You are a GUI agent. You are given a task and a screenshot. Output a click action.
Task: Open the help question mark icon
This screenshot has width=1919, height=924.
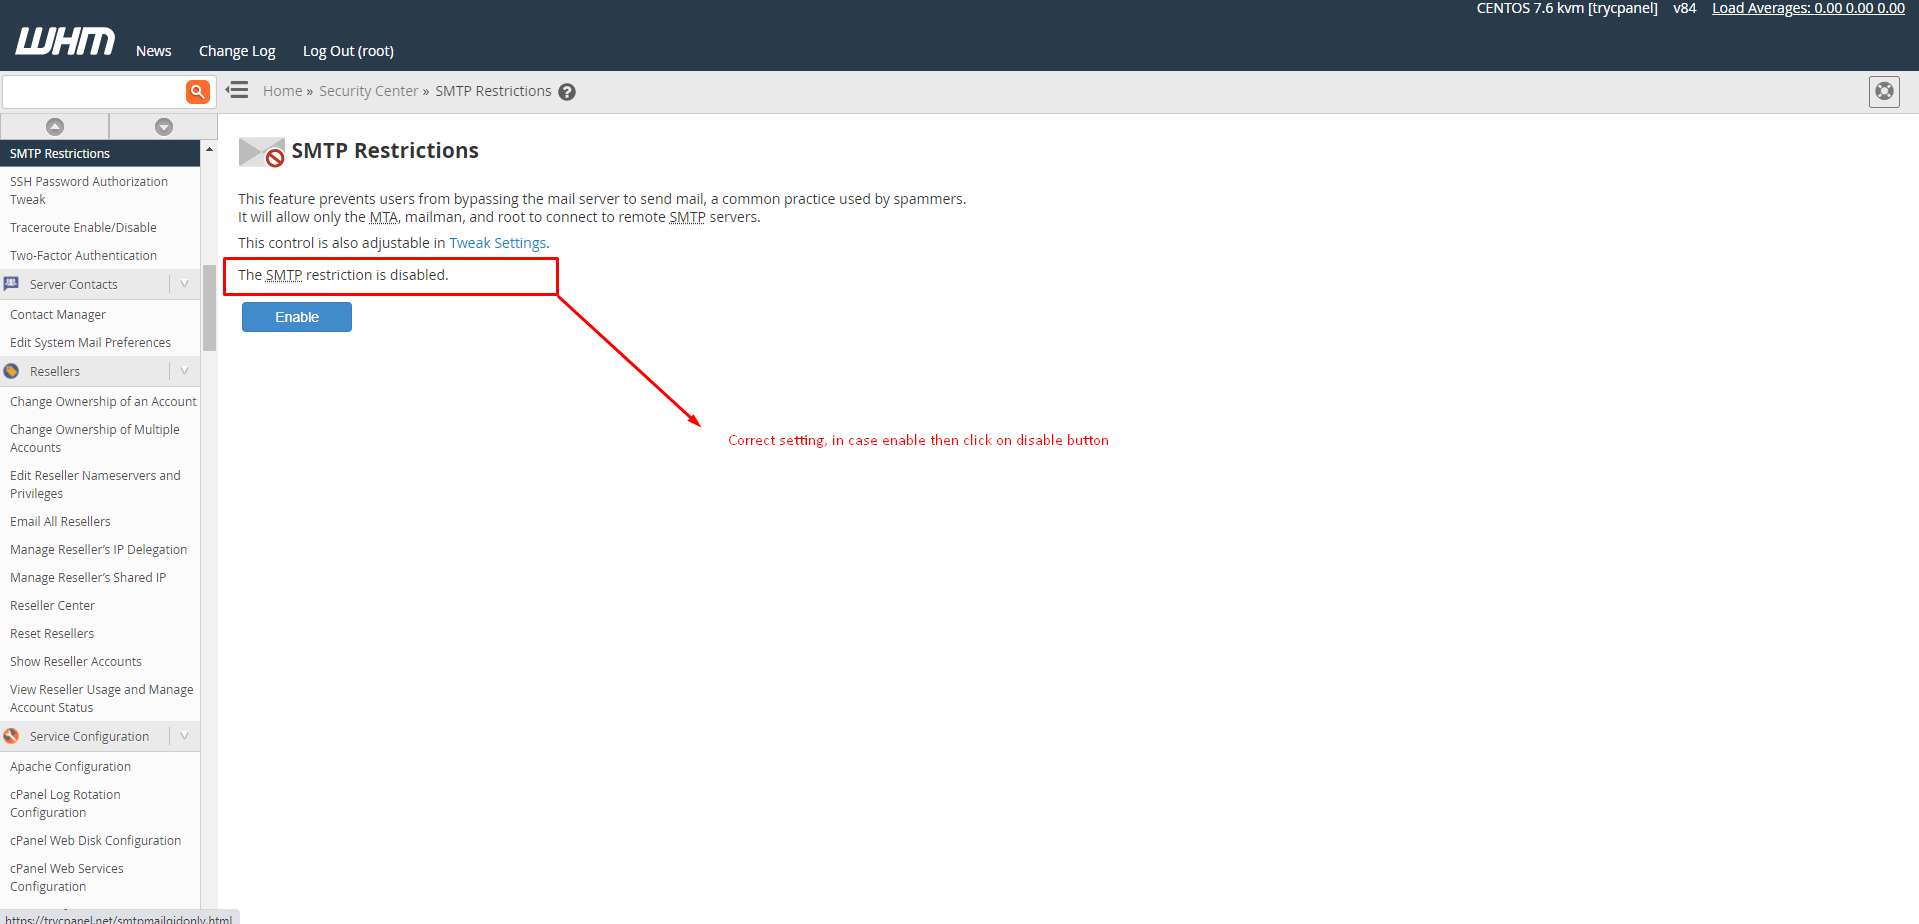click(567, 92)
